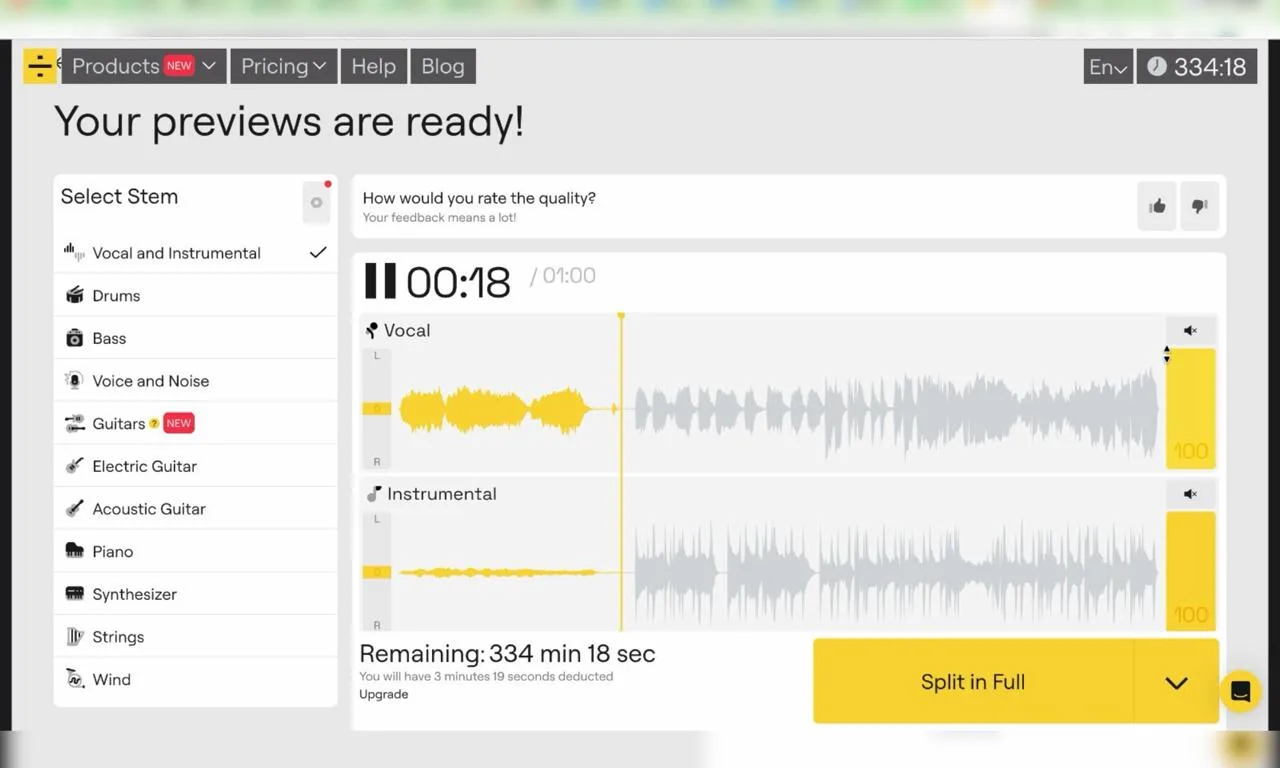
Task: Click the music note icon beside Instrumental
Action: (374, 494)
